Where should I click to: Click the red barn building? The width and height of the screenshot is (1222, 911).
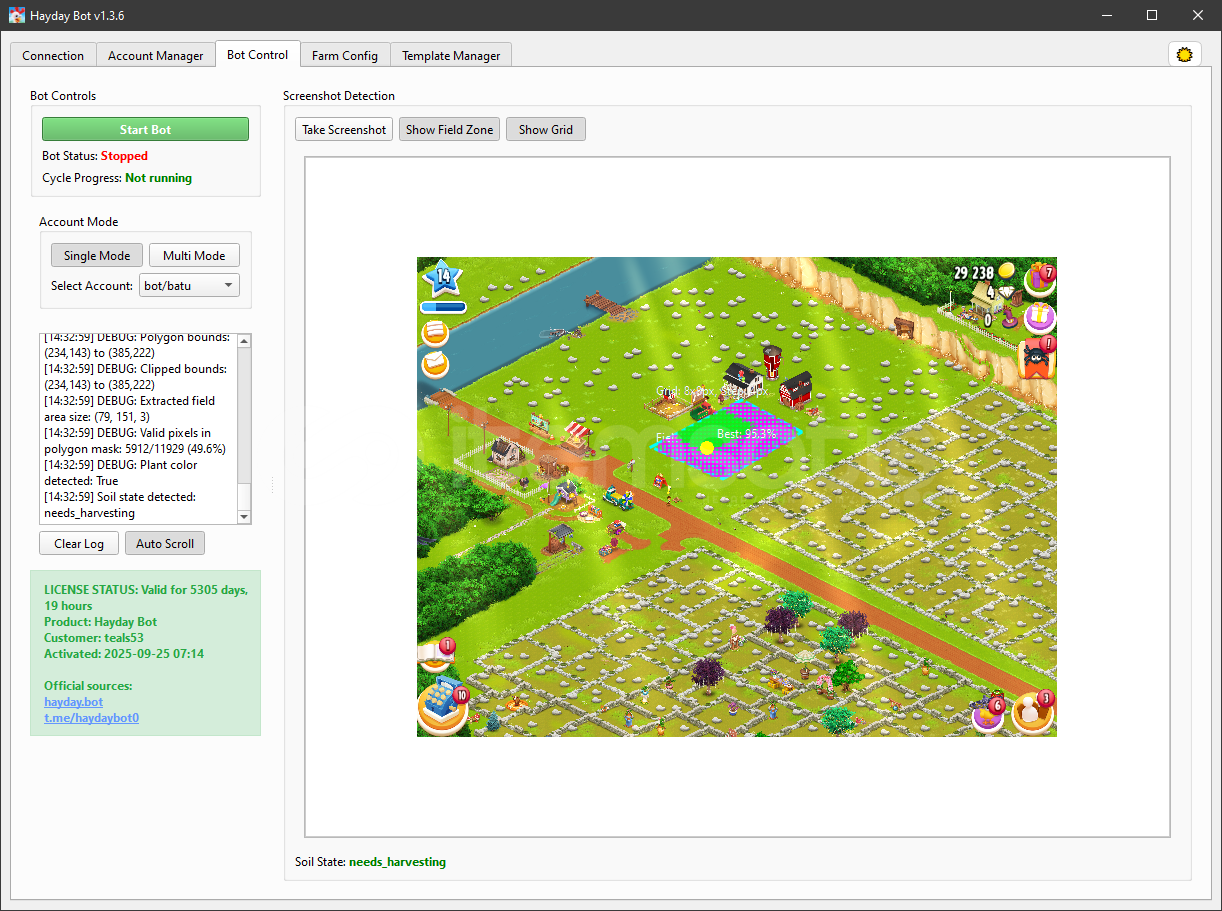coord(795,389)
